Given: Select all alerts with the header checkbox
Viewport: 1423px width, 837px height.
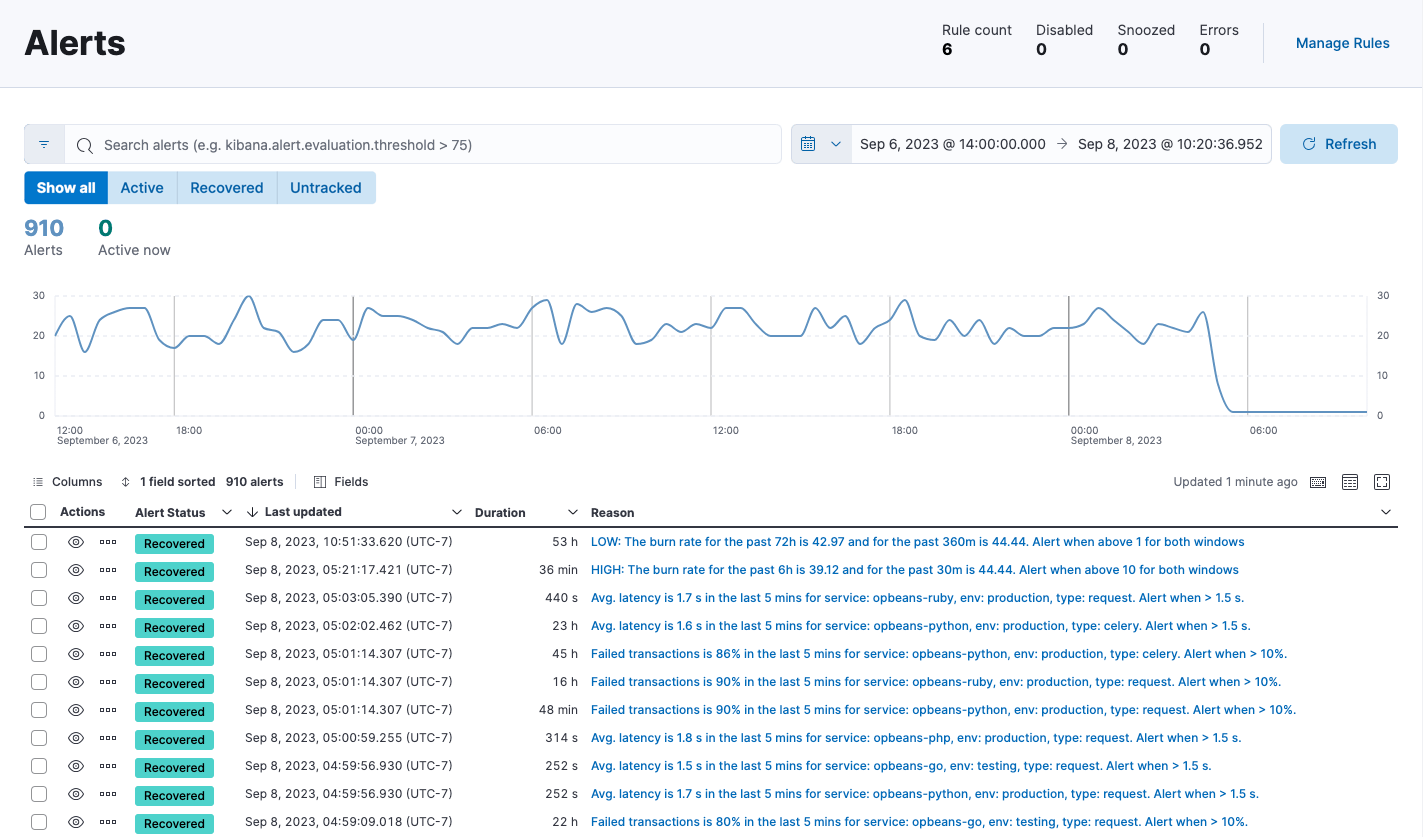Looking at the screenshot, I should (37, 511).
